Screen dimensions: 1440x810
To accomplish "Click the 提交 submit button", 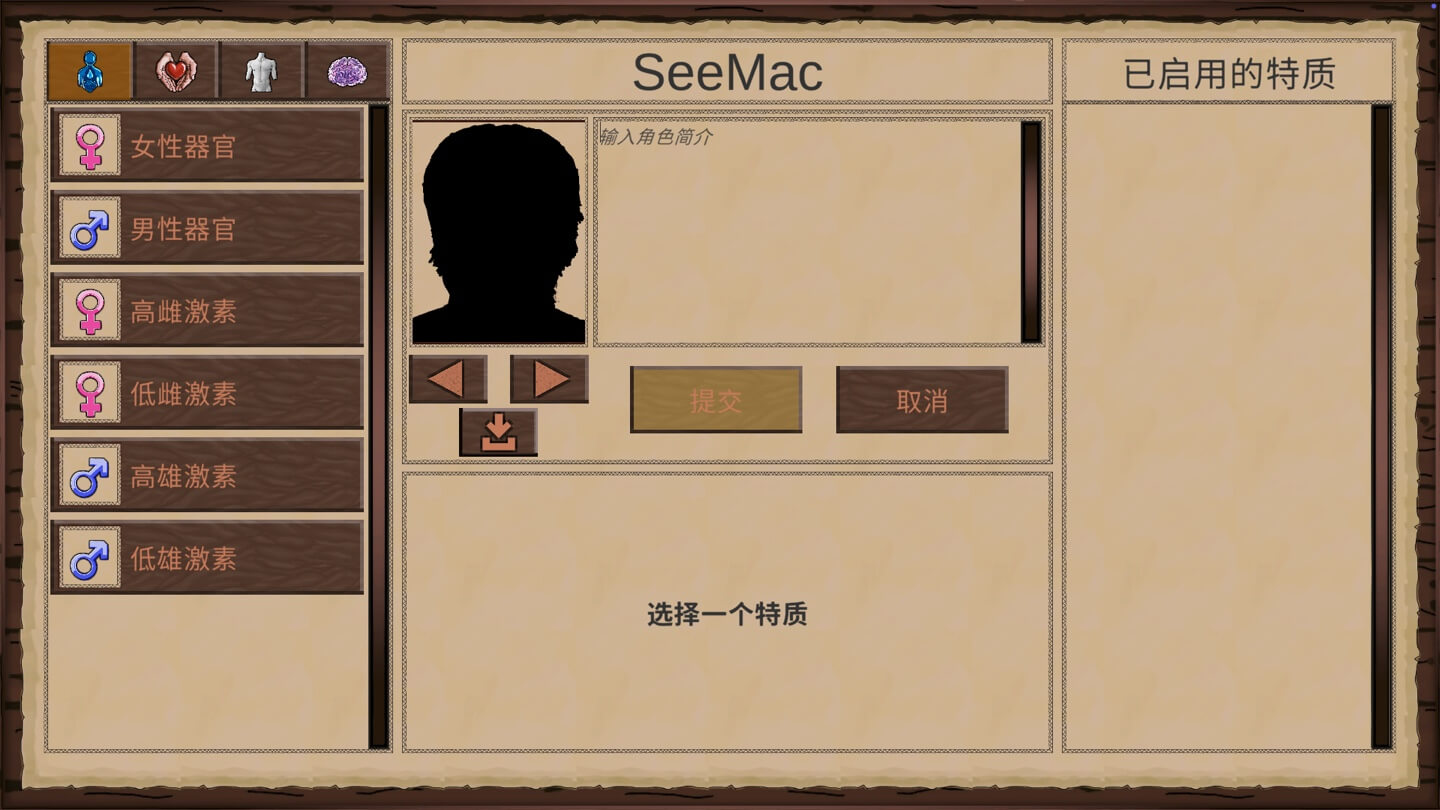I will pos(716,400).
